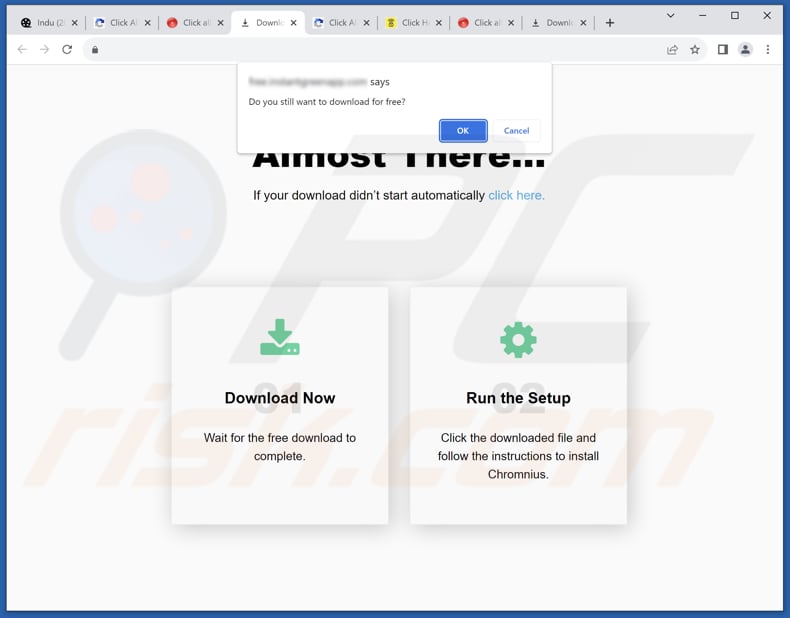The width and height of the screenshot is (790, 618).
Task: Click OK in the download dialog
Action: click(463, 131)
